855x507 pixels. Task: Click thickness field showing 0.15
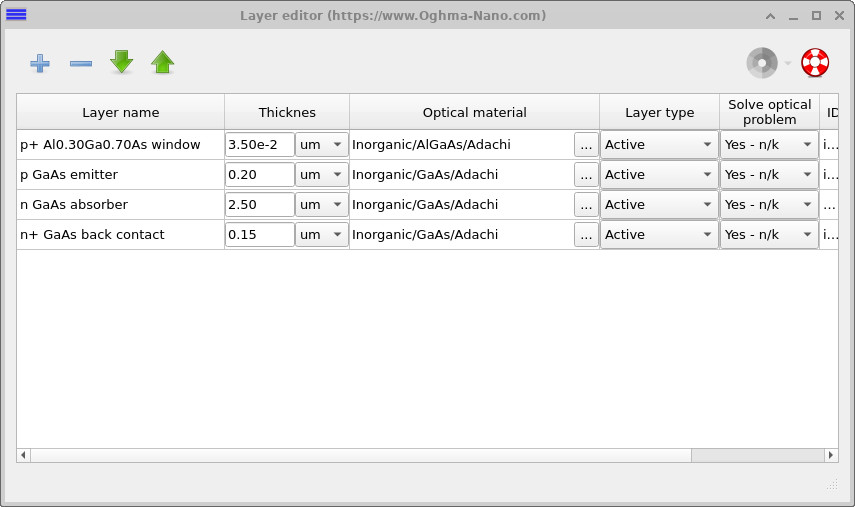(x=260, y=234)
